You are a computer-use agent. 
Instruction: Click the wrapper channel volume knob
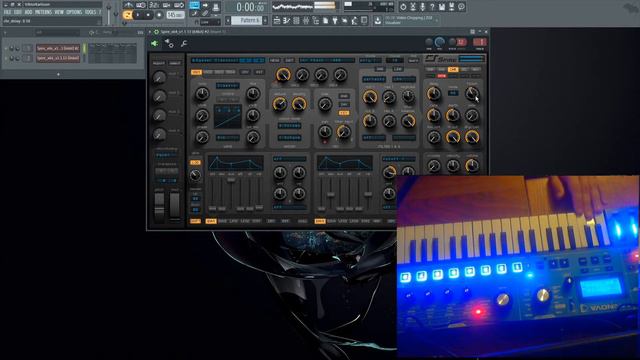[439, 42]
